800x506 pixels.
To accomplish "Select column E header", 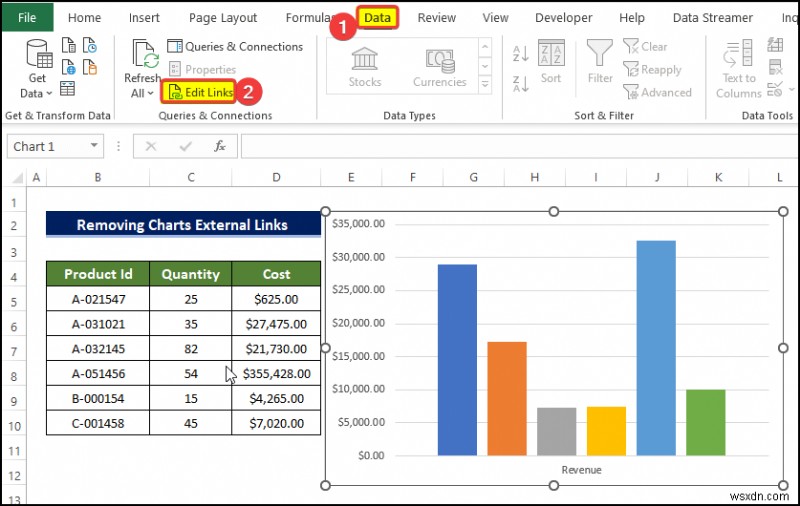I will pos(351,178).
